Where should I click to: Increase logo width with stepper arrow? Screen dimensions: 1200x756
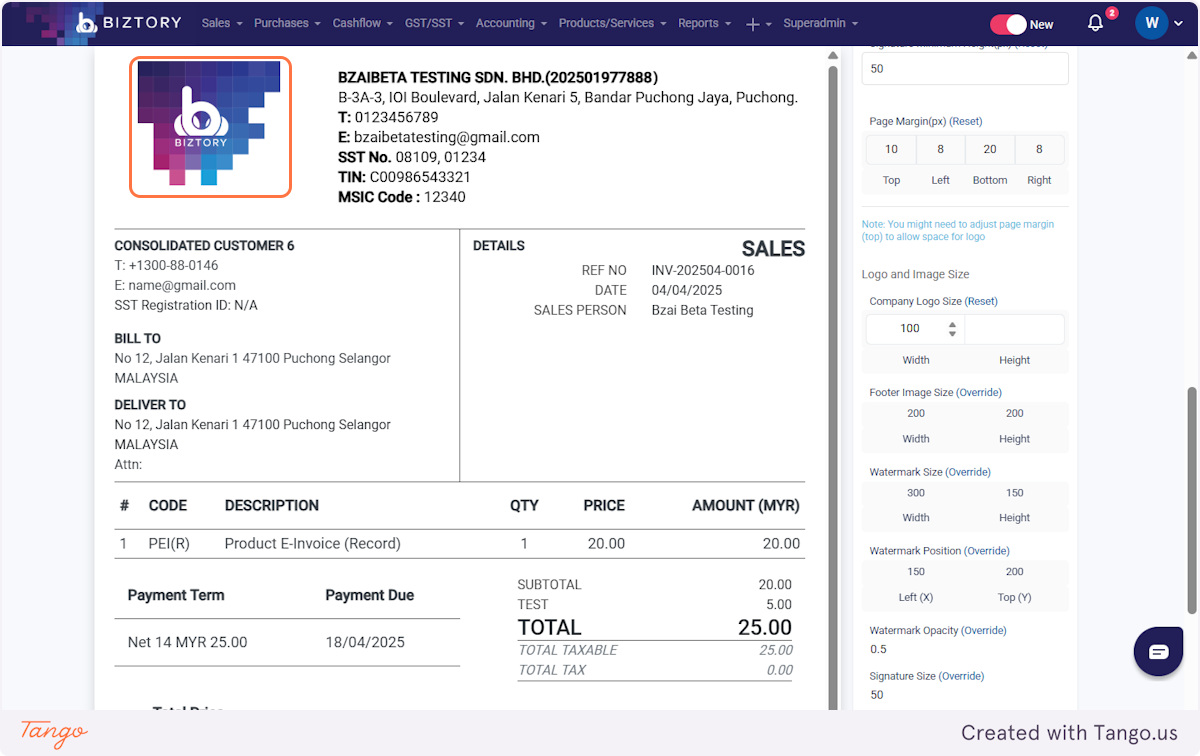[952, 324]
